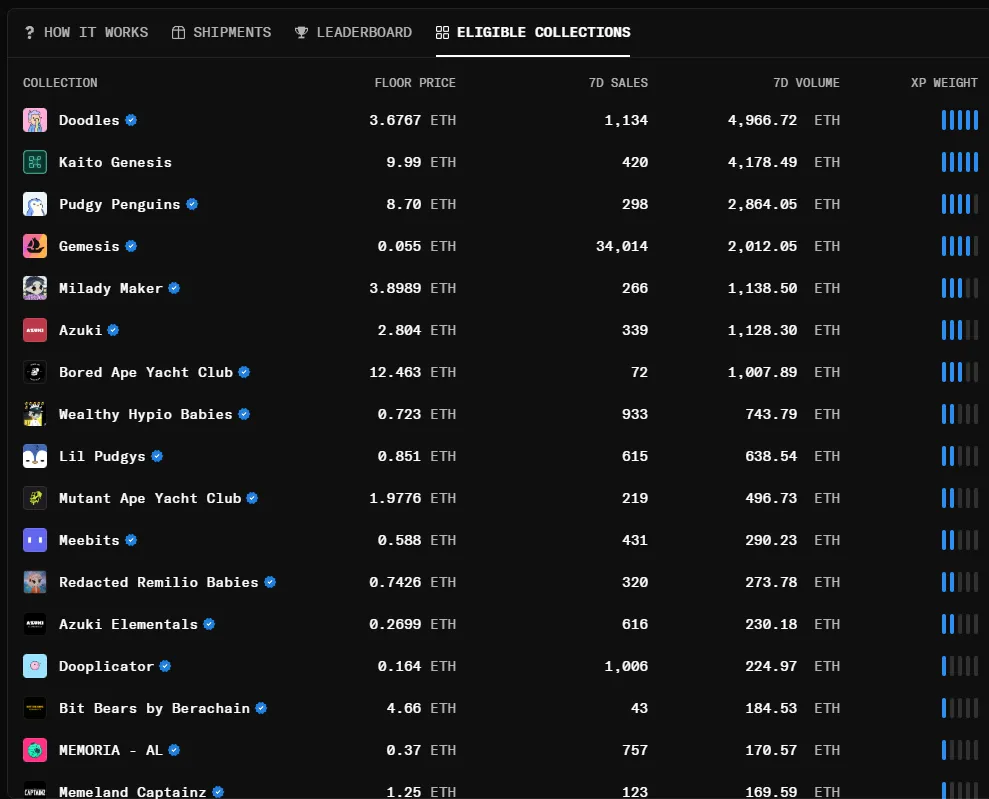Open the How It Works tab
The width and height of the screenshot is (989, 799).
click(86, 32)
